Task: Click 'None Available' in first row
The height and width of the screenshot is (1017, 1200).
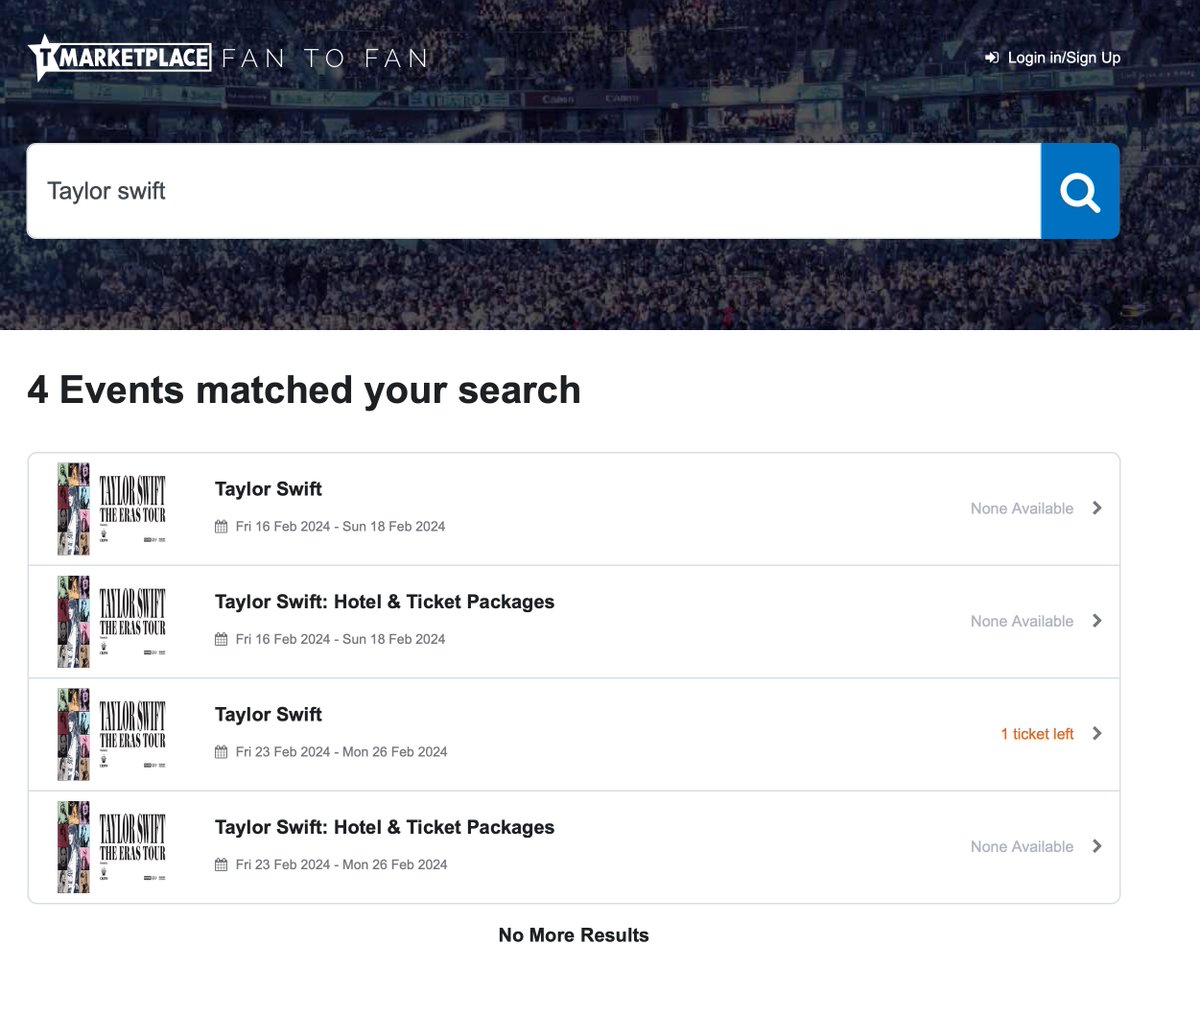Action: click(x=1022, y=509)
